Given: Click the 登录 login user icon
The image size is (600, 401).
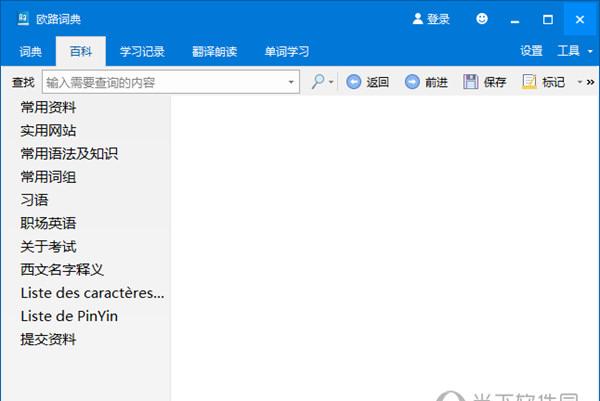Looking at the screenshot, I should [x=417, y=19].
